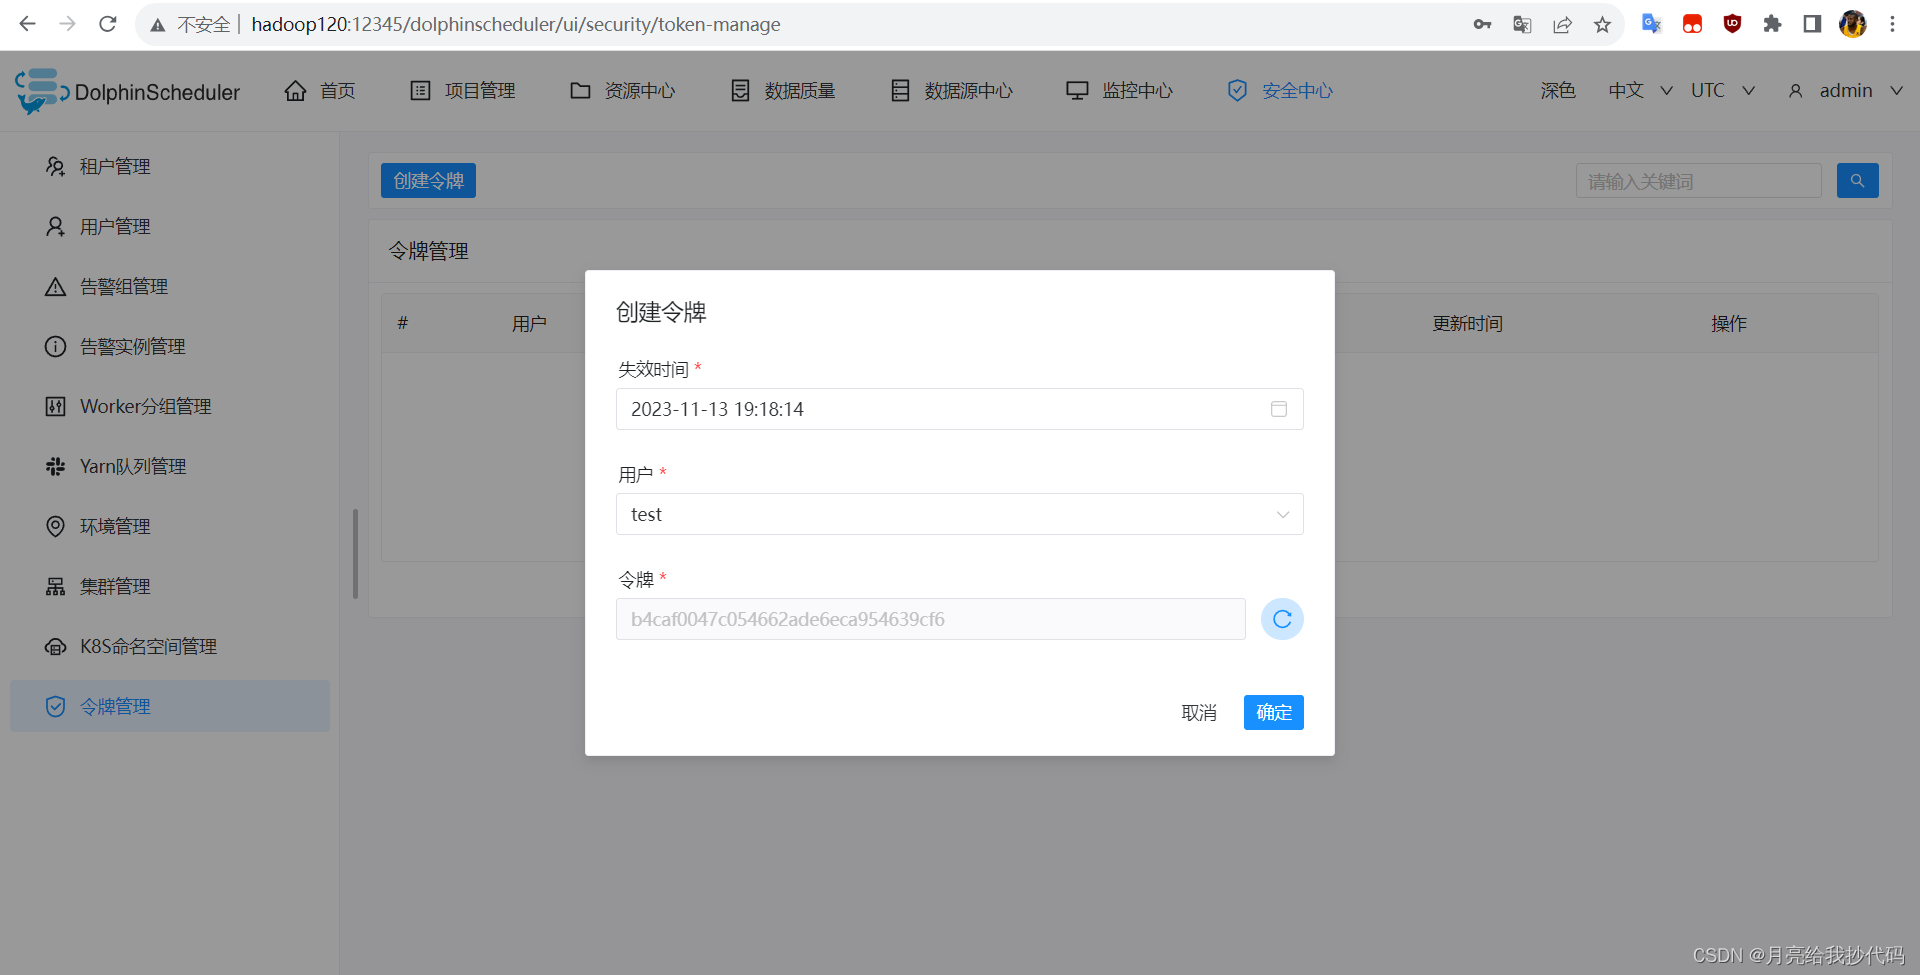The height and width of the screenshot is (975, 1920).
Task: Open the calendar picker icon in expiry field
Action: [1278, 409]
